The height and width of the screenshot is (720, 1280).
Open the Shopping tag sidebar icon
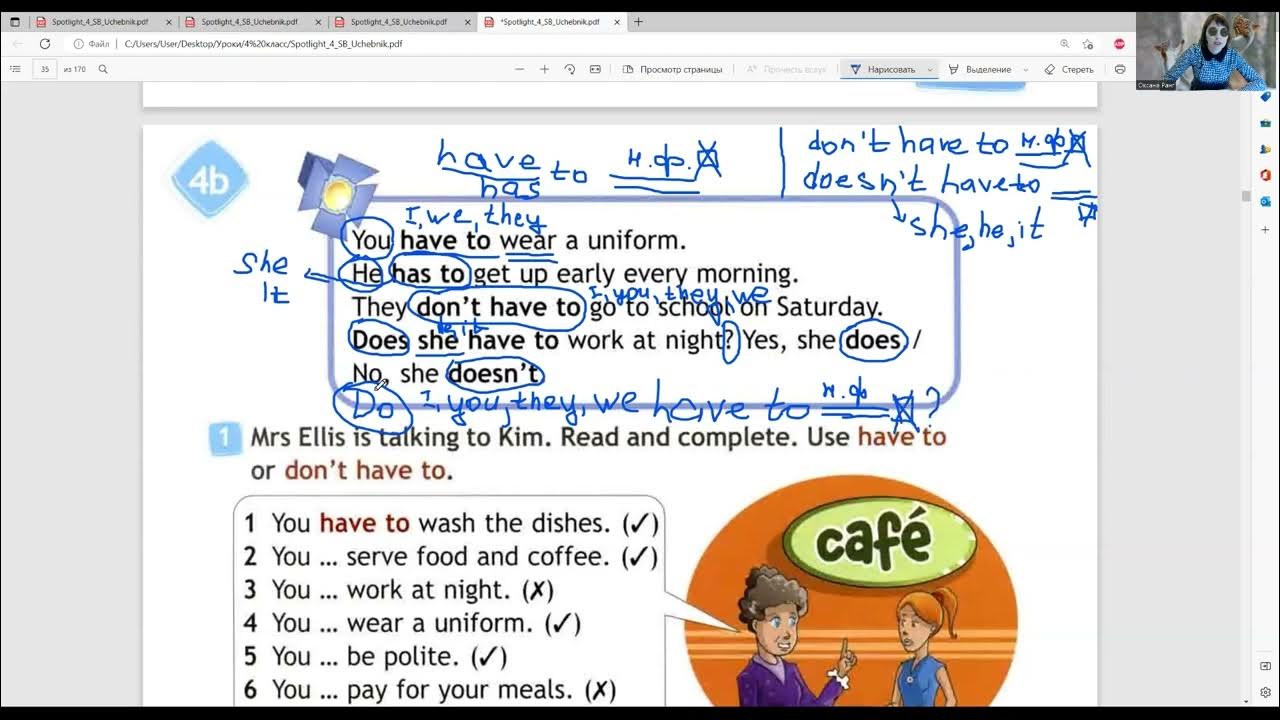point(1266,97)
